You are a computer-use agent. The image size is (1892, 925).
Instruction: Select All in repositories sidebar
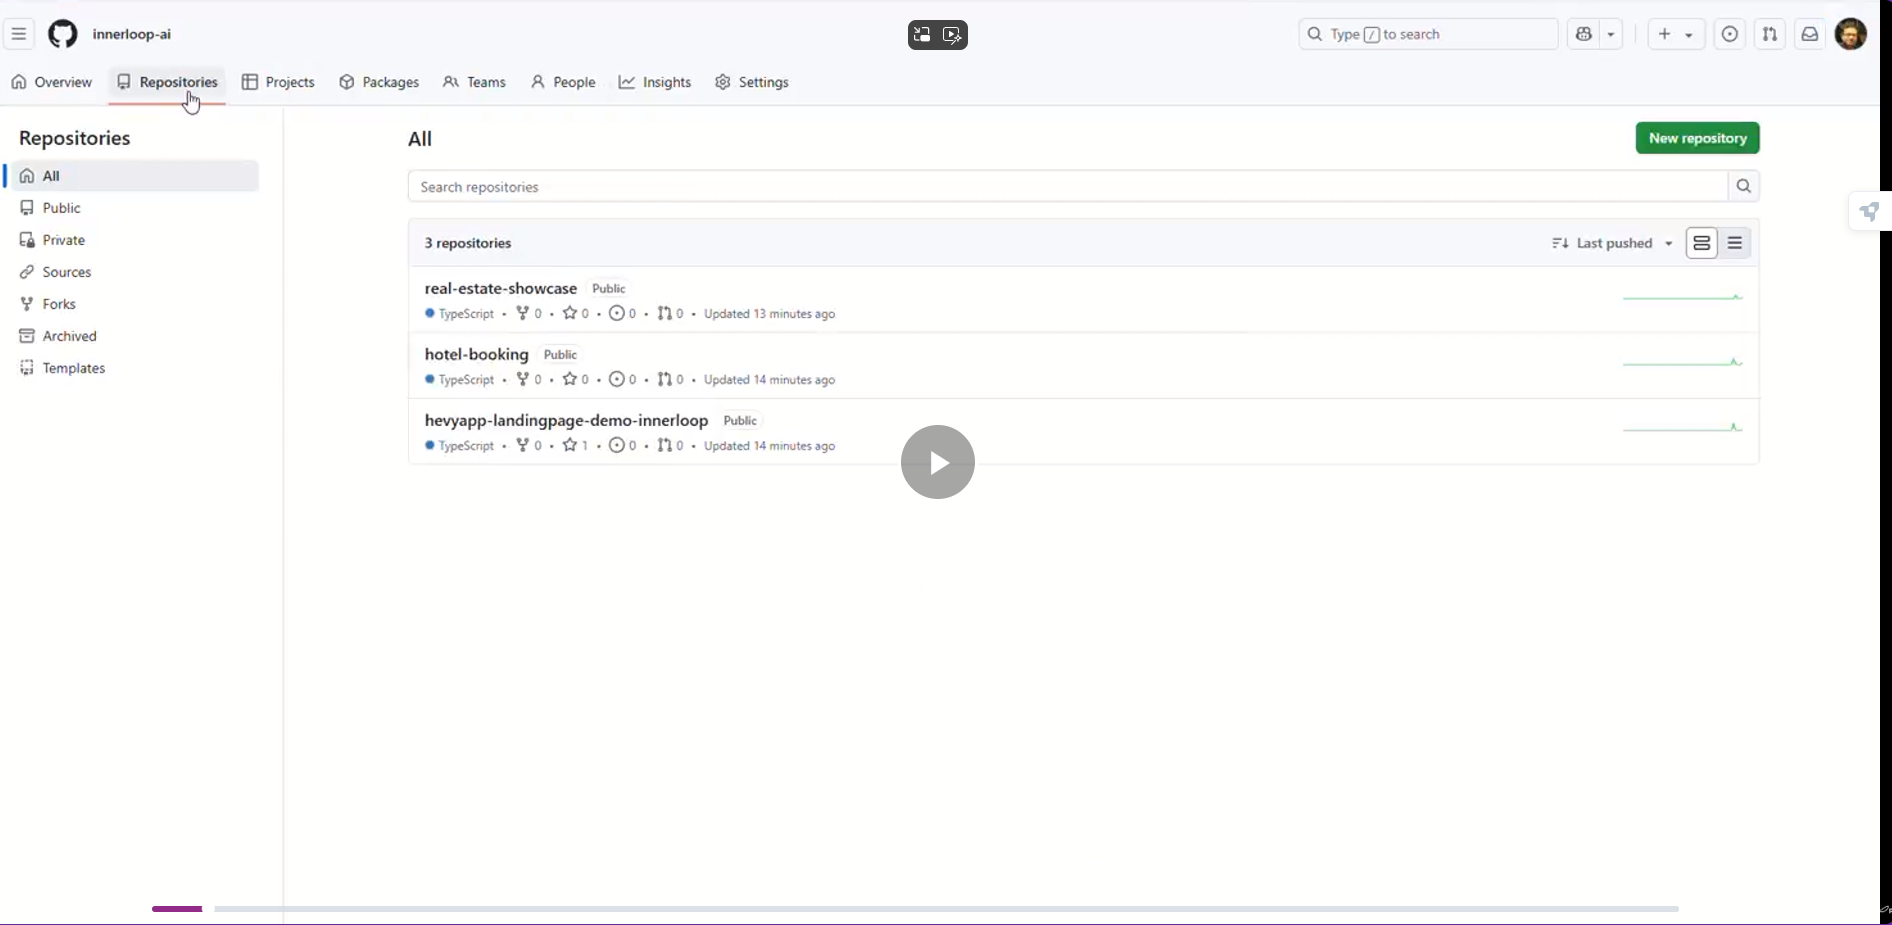(133, 176)
